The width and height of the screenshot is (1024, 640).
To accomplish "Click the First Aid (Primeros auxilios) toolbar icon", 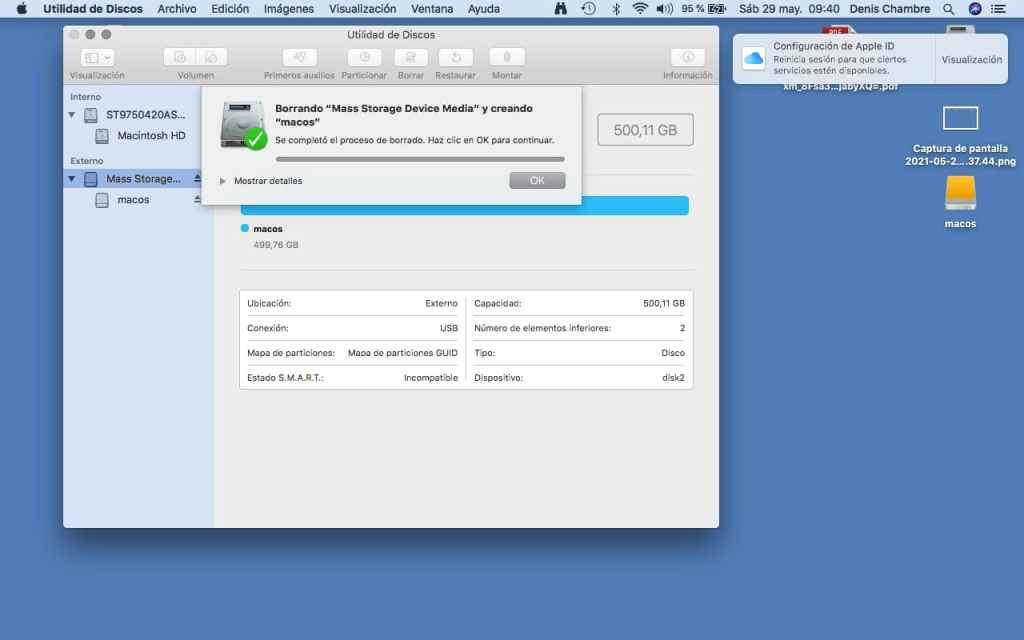I will (299, 58).
